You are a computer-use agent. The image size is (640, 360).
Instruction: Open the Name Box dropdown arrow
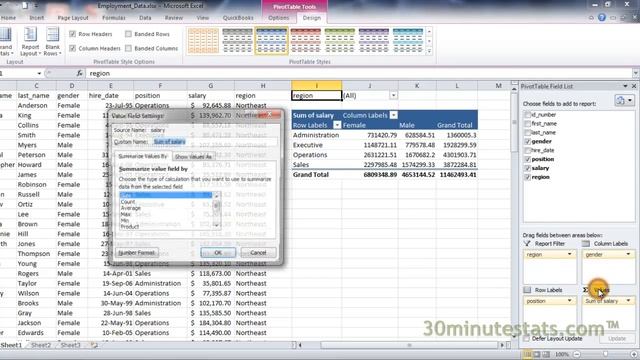click(39, 73)
